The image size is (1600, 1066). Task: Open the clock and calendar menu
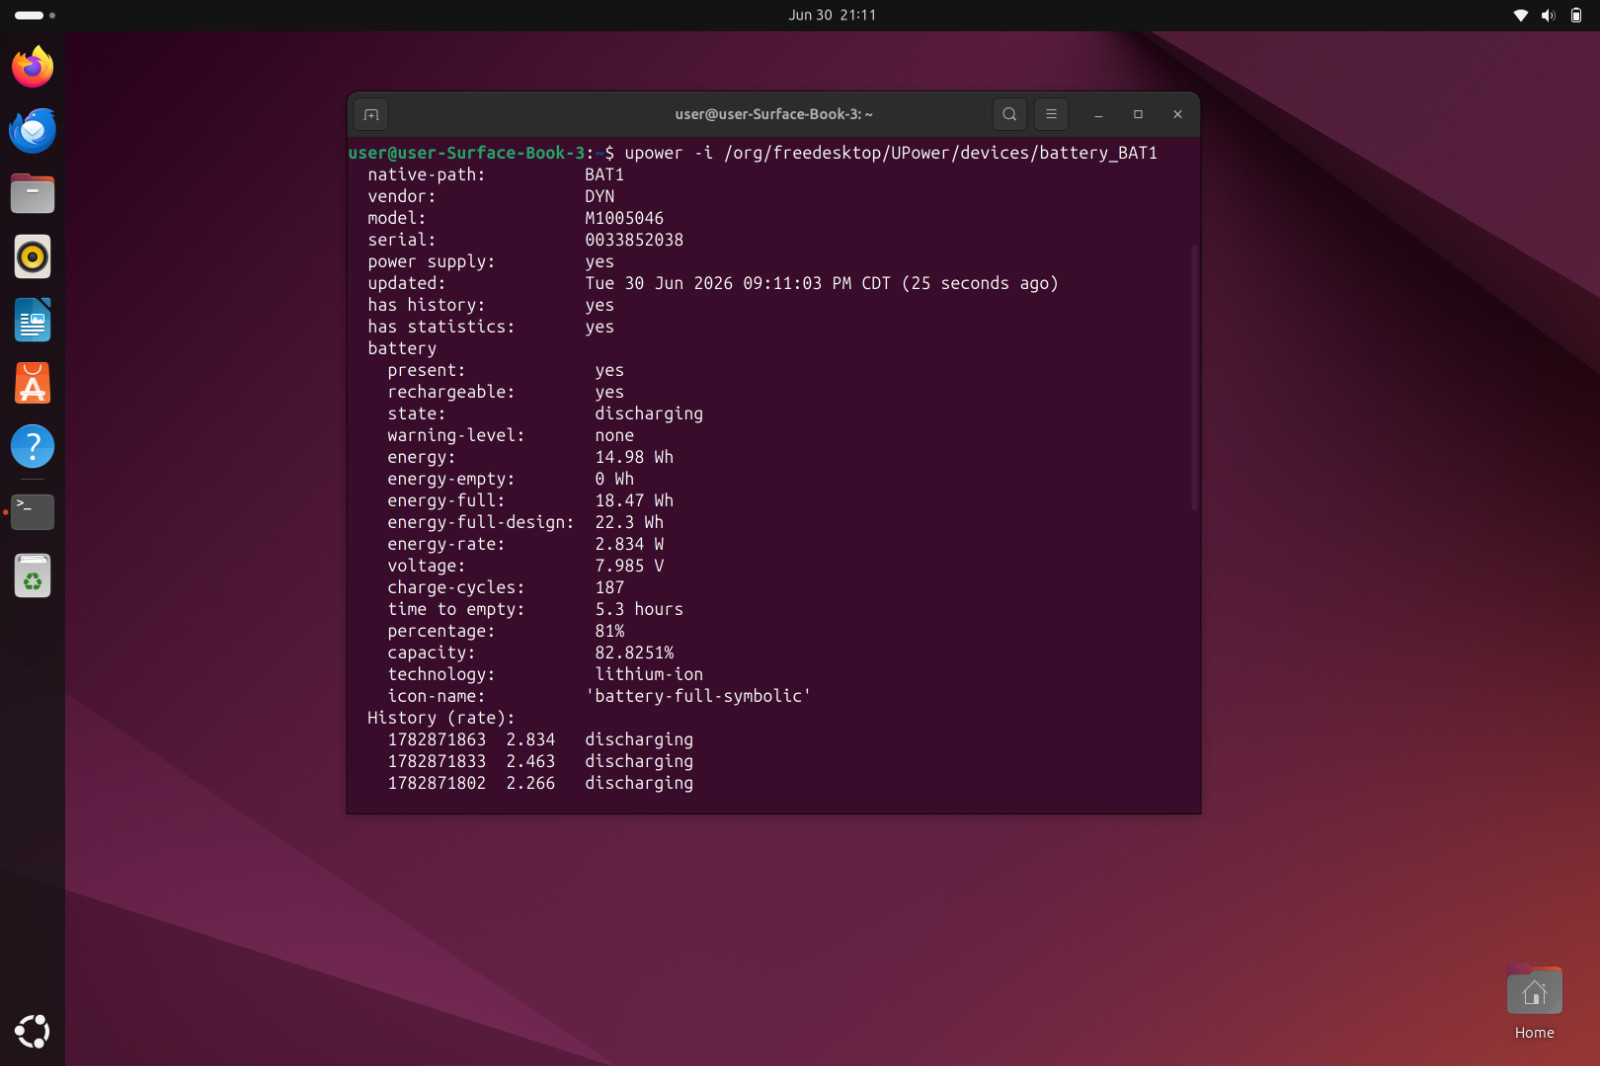point(832,15)
